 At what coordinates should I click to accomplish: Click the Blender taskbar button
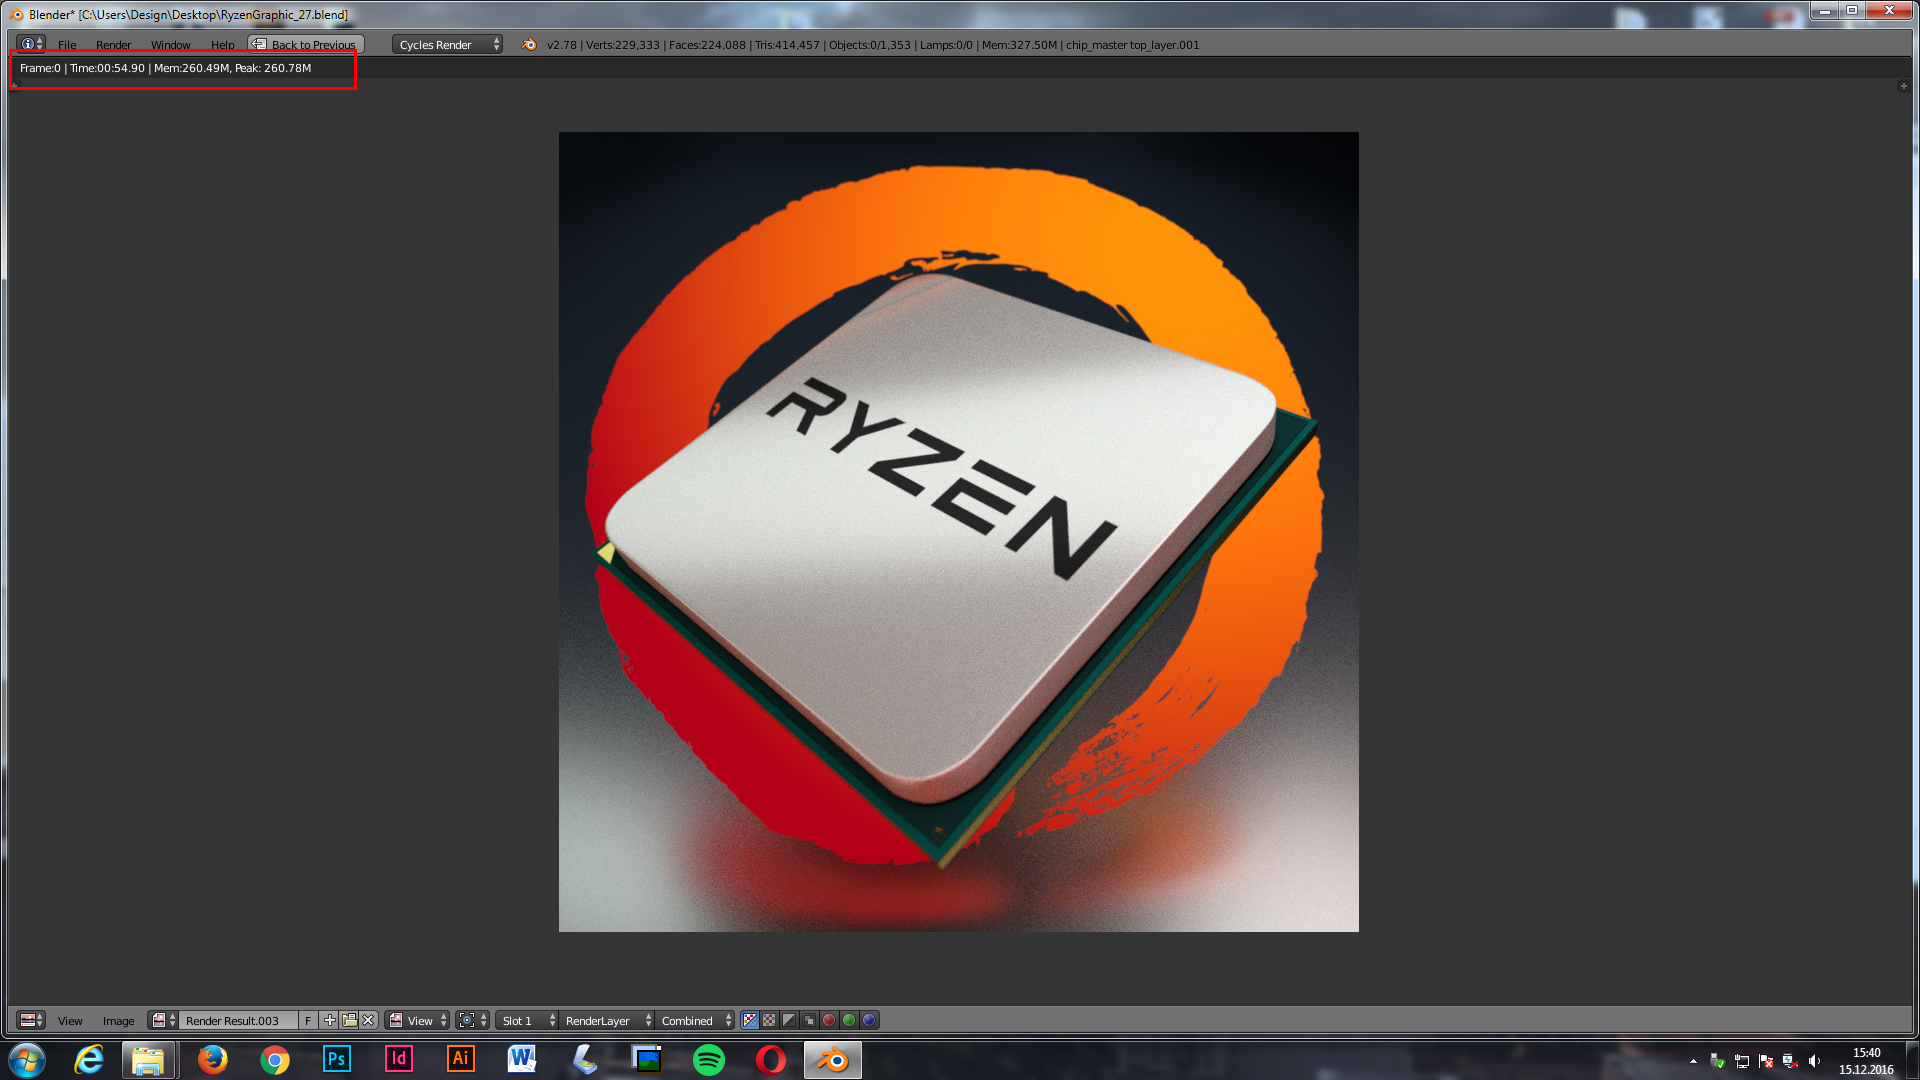832,1059
